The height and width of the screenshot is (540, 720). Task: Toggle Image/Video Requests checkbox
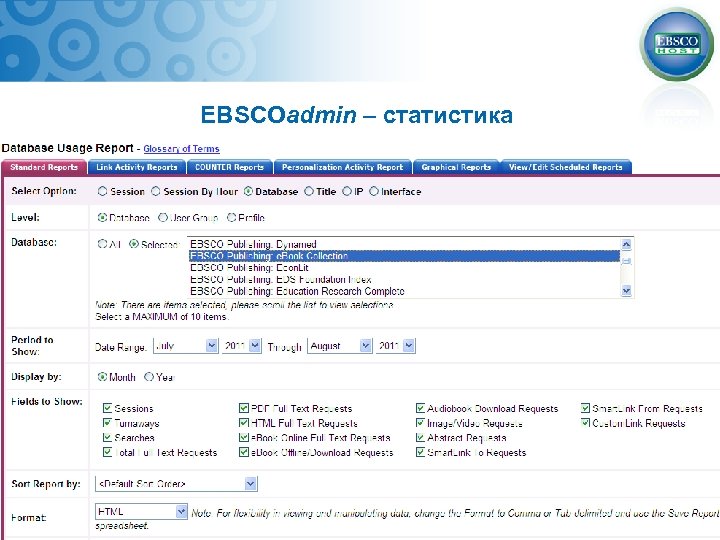point(420,422)
